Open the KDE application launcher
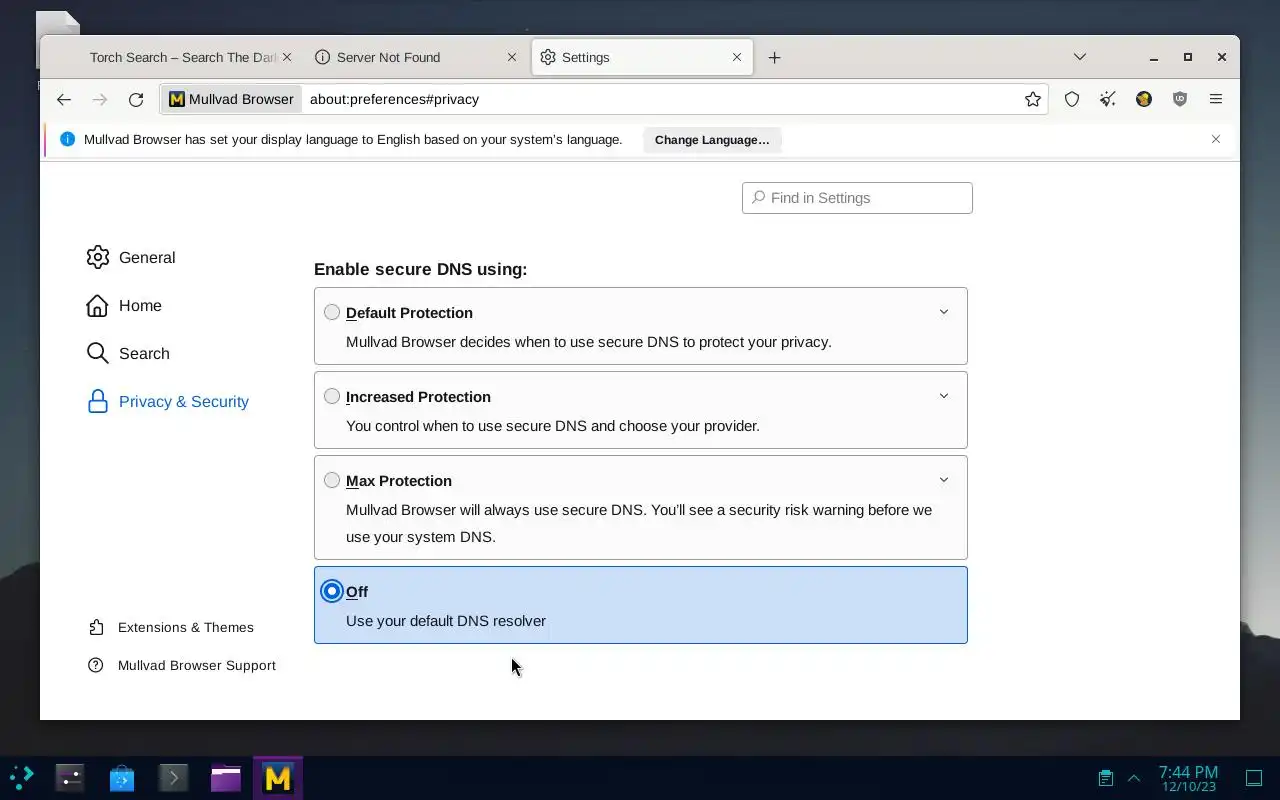1280x800 pixels. coord(22,778)
